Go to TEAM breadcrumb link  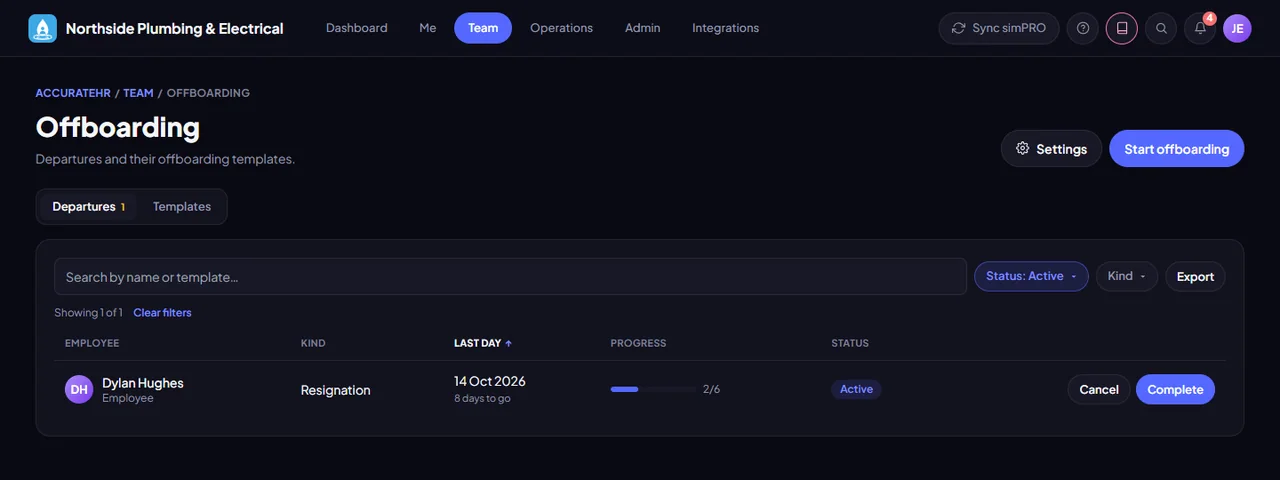pyautogui.click(x=138, y=93)
